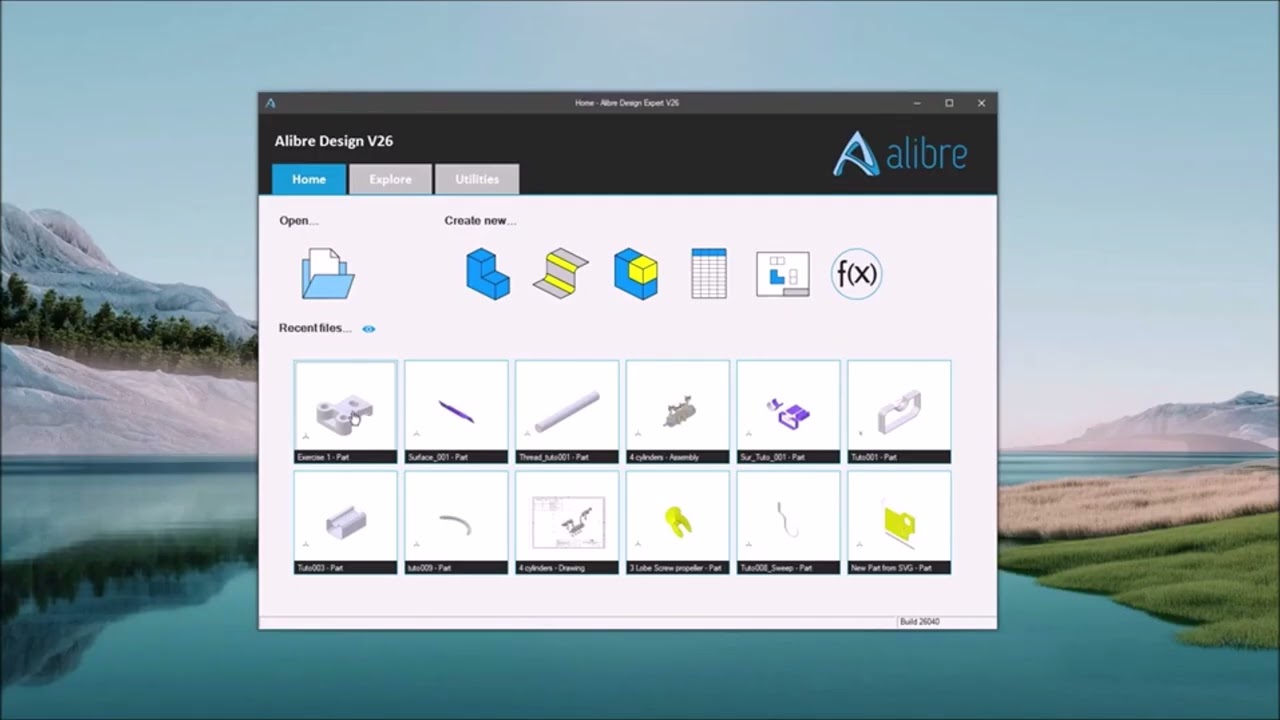Open the recent file Tuto001 - Part
The height and width of the screenshot is (720, 1280).
point(899,412)
